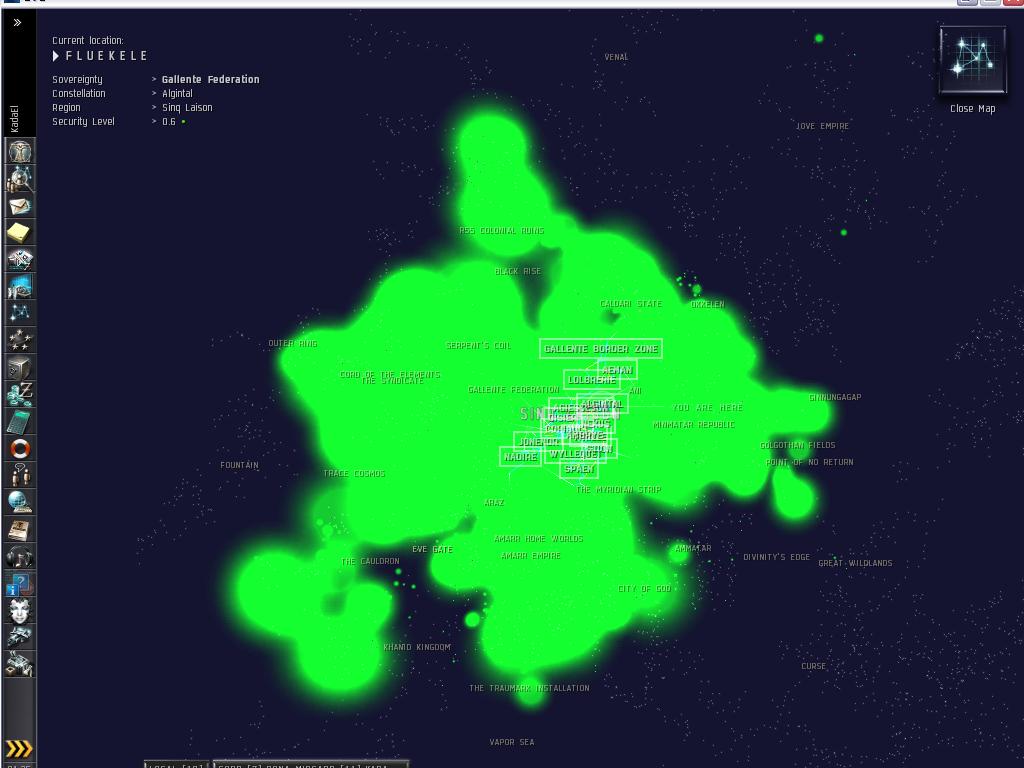Click the EVE GATE label
1024x768 pixels.
pos(432,549)
